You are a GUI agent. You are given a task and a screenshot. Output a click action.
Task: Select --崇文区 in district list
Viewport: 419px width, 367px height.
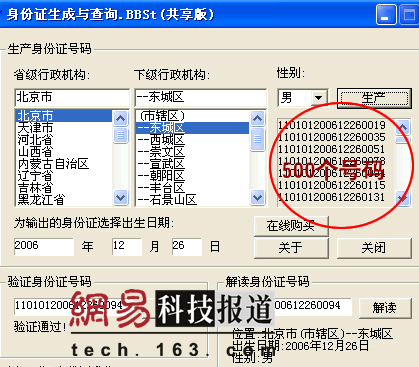(192, 152)
